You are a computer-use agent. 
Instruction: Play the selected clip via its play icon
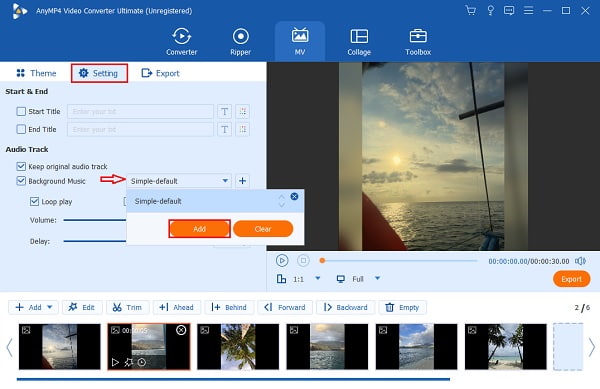click(x=115, y=362)
